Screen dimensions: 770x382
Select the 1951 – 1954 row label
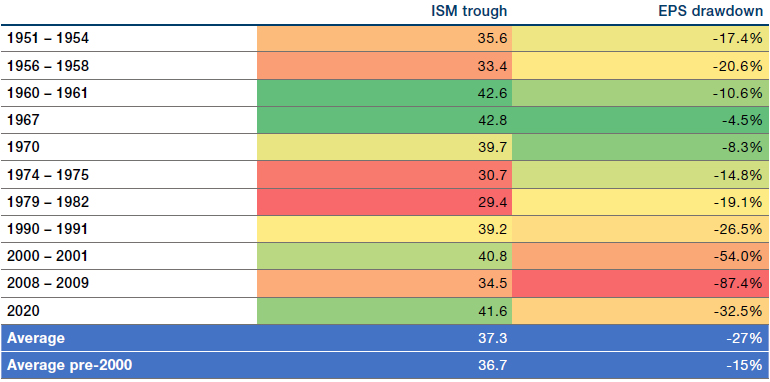(x=48, y=38)
